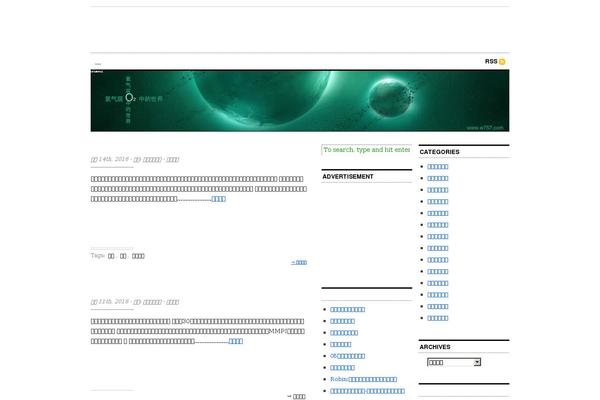
Task: Open the last link under CATEGORIES
Action: [438, 318]
